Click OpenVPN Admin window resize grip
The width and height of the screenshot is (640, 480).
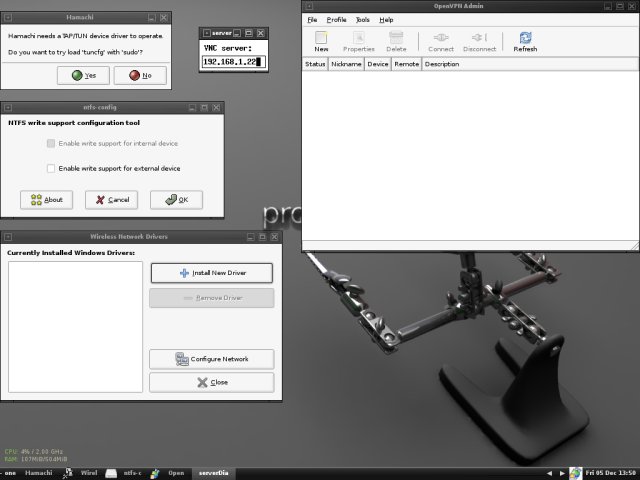point(635,246)
